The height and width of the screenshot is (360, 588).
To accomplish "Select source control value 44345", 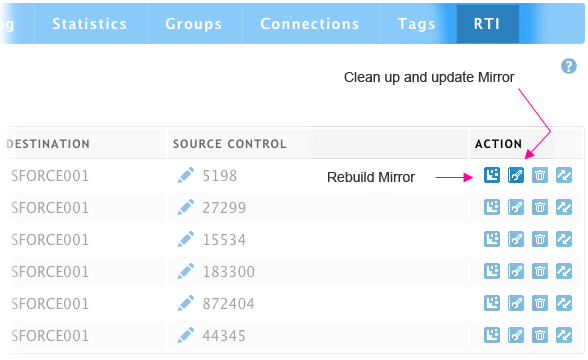I will [x=224, y=336].
